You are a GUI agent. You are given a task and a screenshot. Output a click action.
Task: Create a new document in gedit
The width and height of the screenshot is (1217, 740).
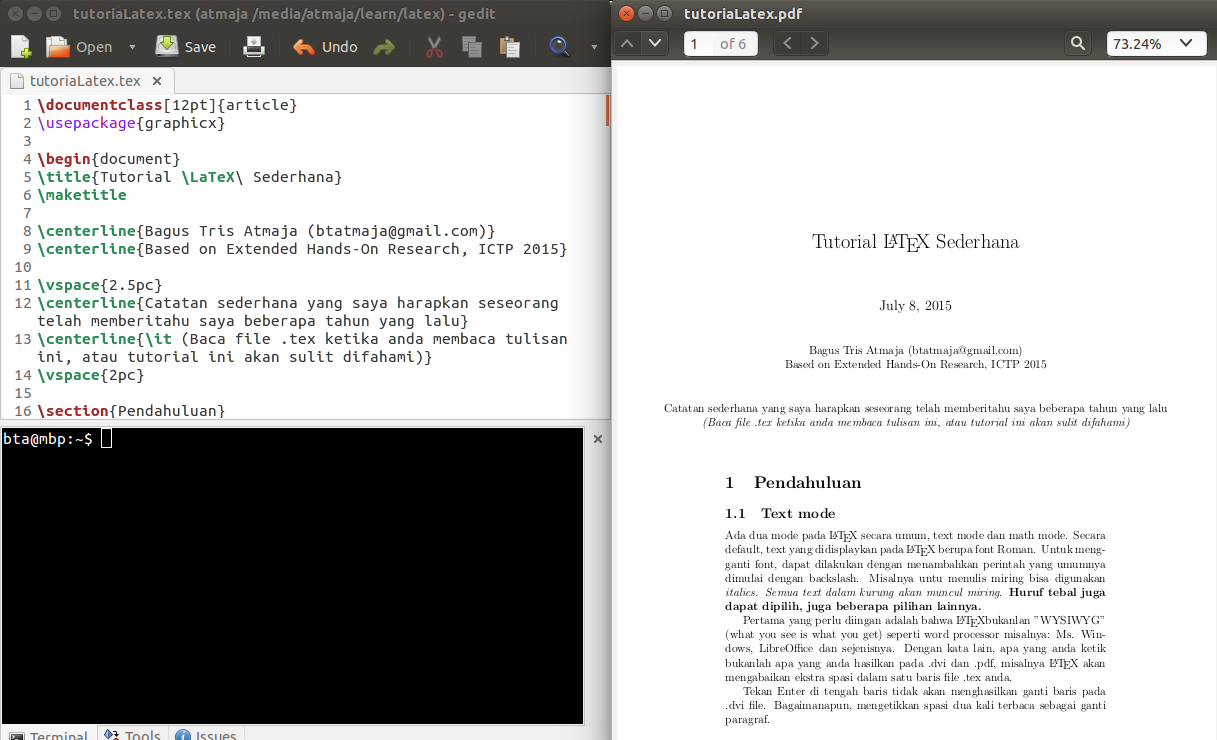[x=20, y=46]
